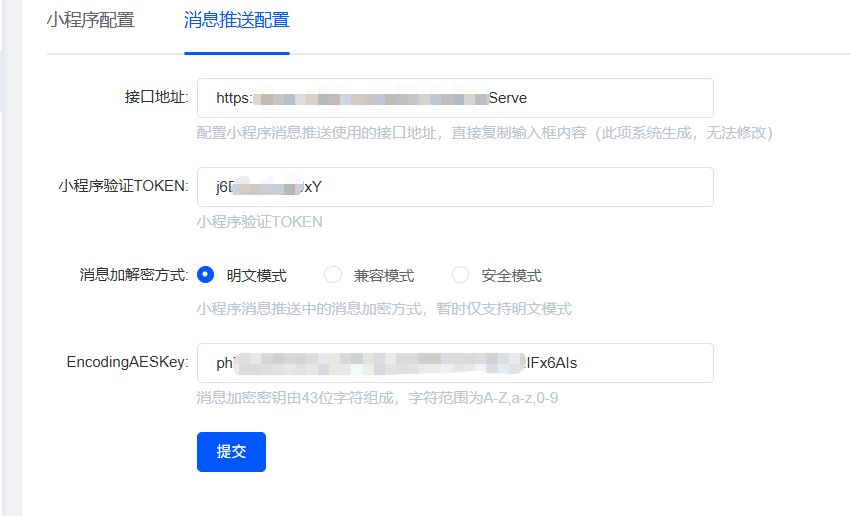Submit the form with the 提交 button

(231, 452)
